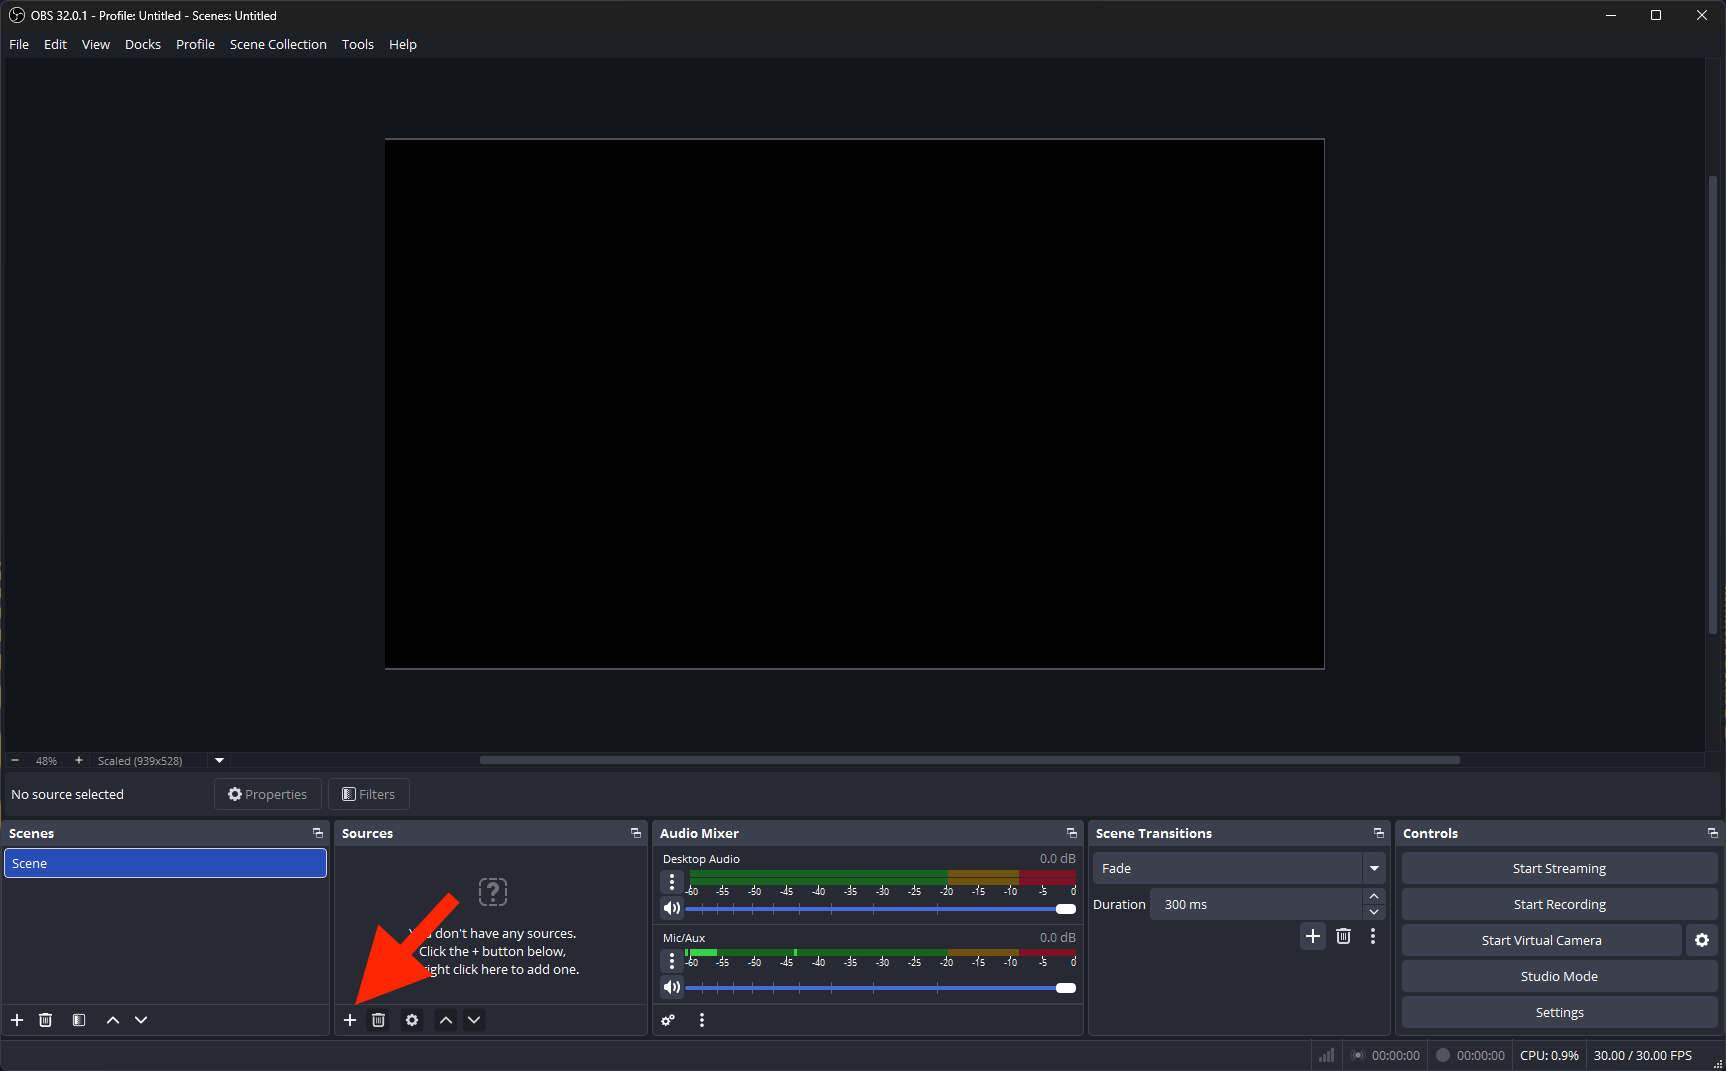Add a configurable transition plus icon

(x=1313, y=936)
